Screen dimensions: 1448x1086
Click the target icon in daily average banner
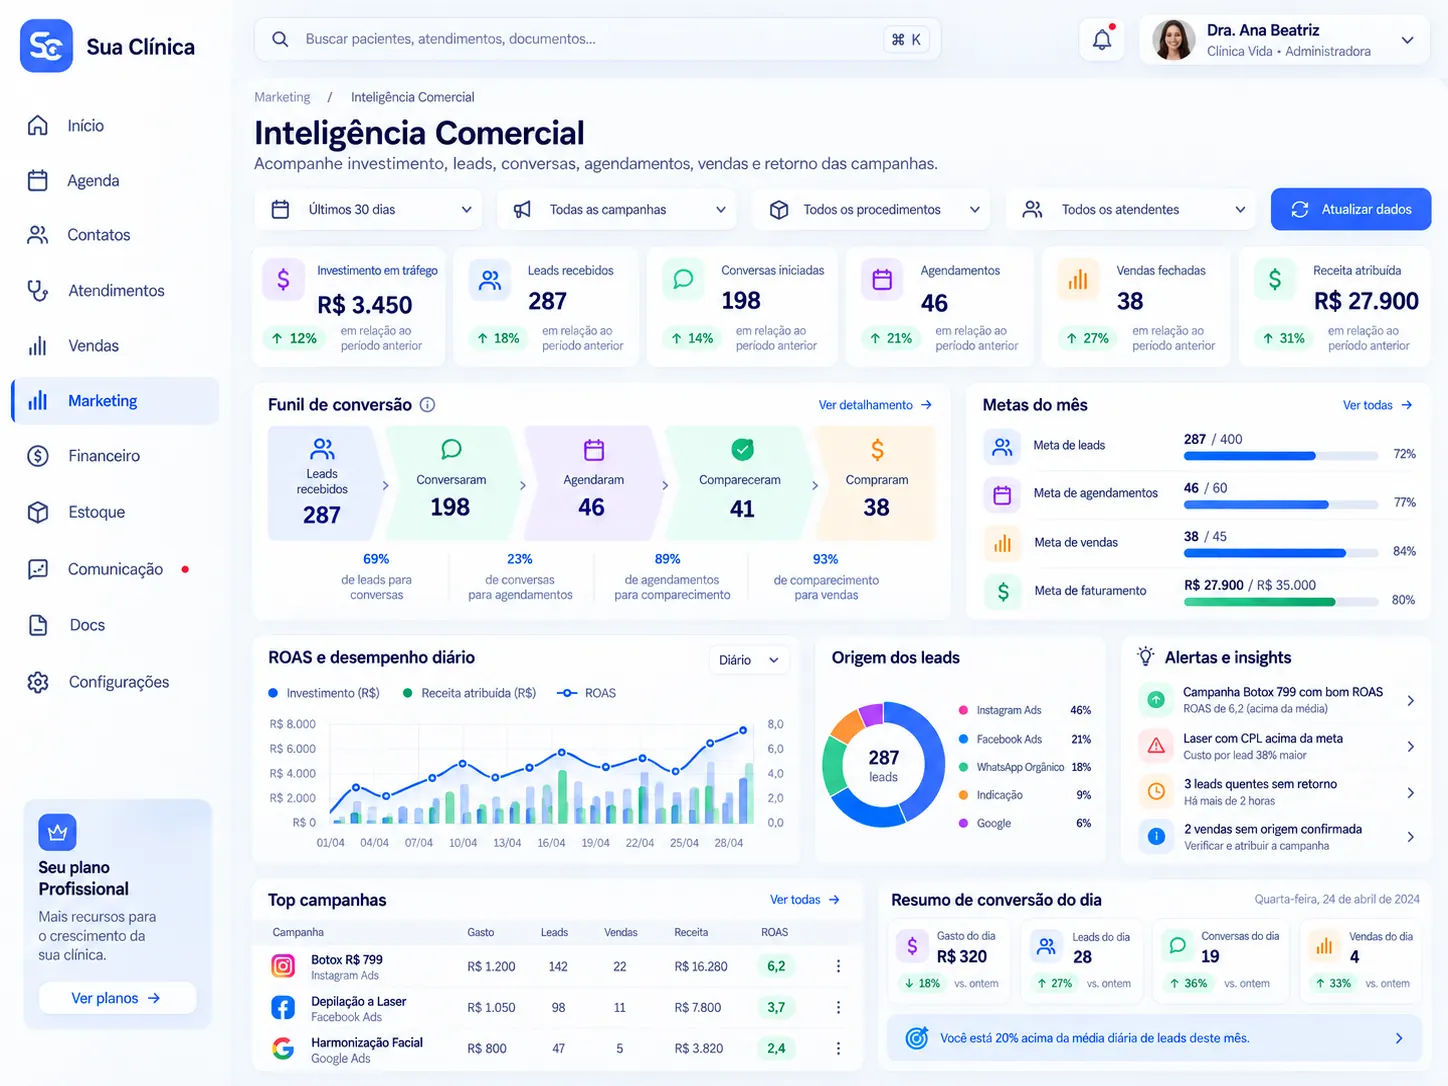[x=916, y=1038]
